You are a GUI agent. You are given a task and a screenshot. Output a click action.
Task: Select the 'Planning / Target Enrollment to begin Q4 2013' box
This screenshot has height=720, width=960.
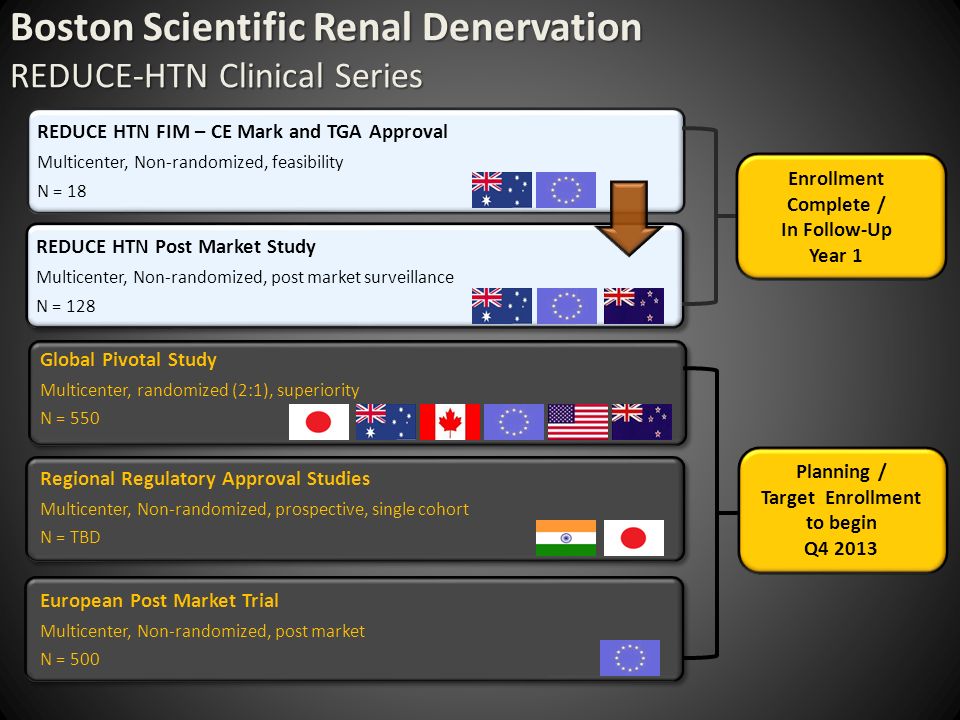[x=842, y=510]
